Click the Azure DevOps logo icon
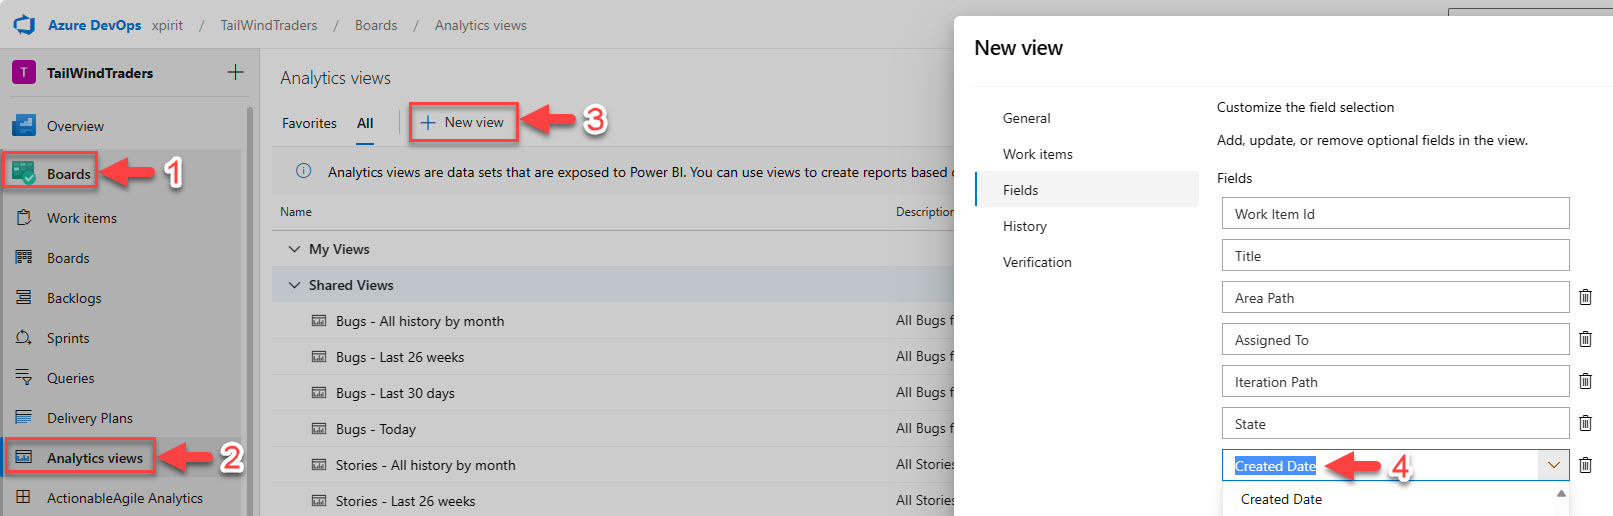Viewport: 1613px width, 516px height. 24,25
